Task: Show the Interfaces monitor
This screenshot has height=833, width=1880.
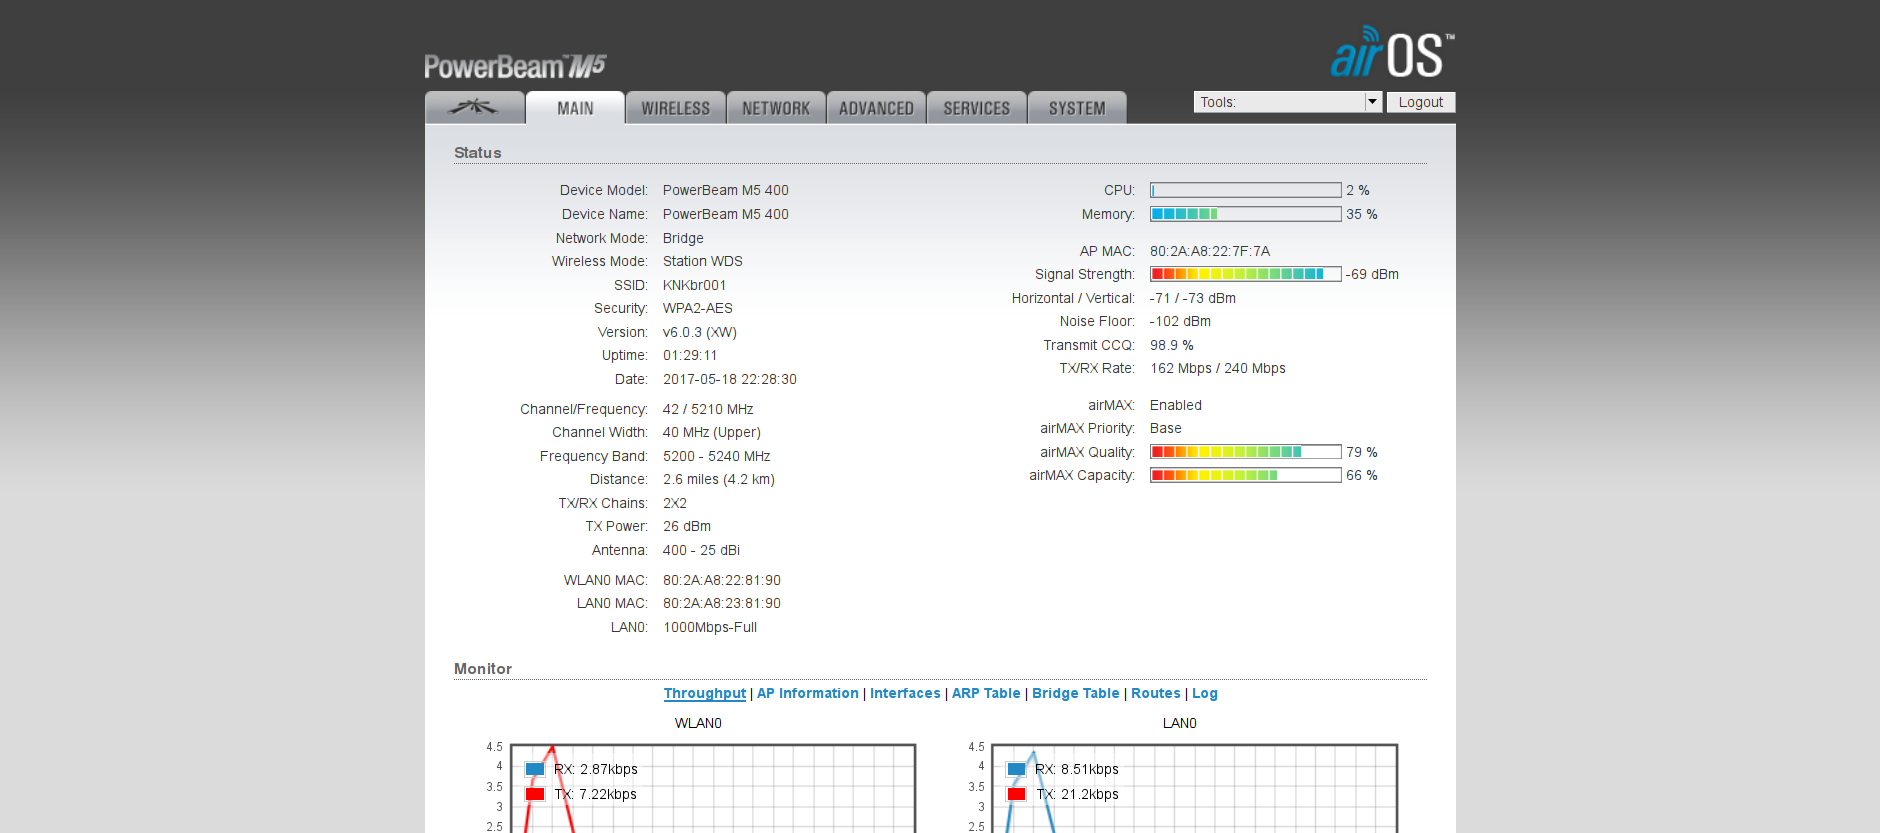Action: click(x=905, y=693)
